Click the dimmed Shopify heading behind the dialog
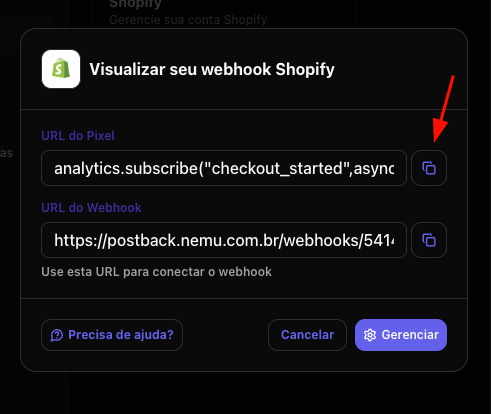This screenshot has width=491, height=414. (135, 4)
